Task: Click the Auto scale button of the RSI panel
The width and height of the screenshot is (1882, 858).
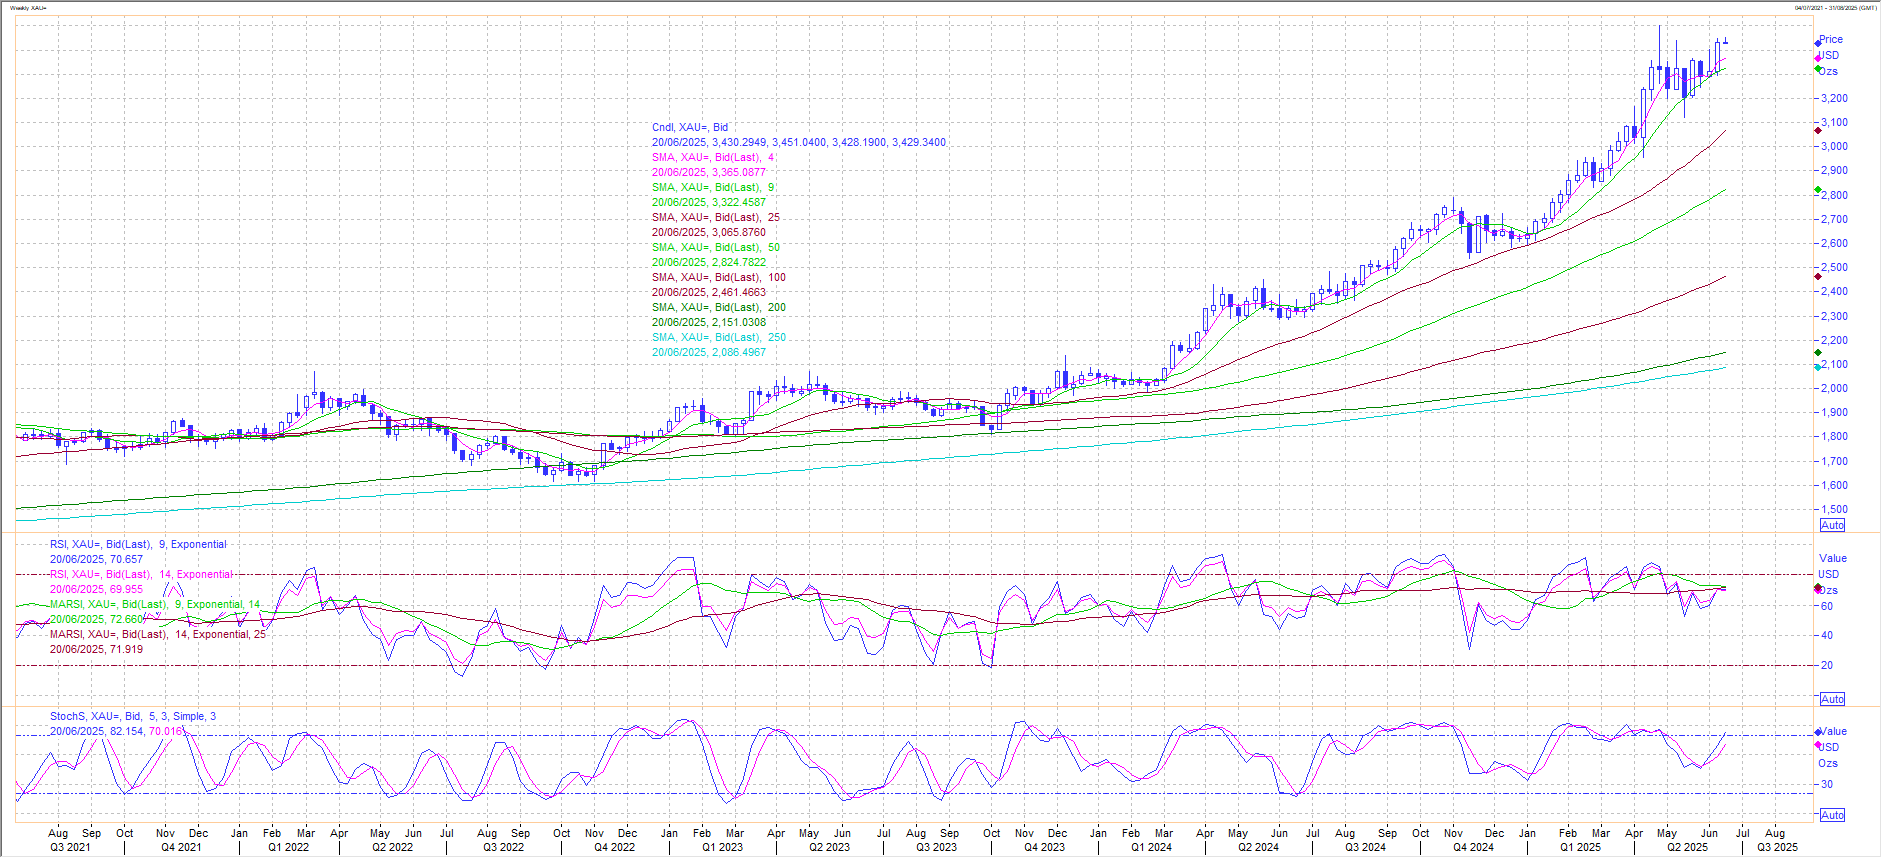Action: click(x=1832, y=699)
